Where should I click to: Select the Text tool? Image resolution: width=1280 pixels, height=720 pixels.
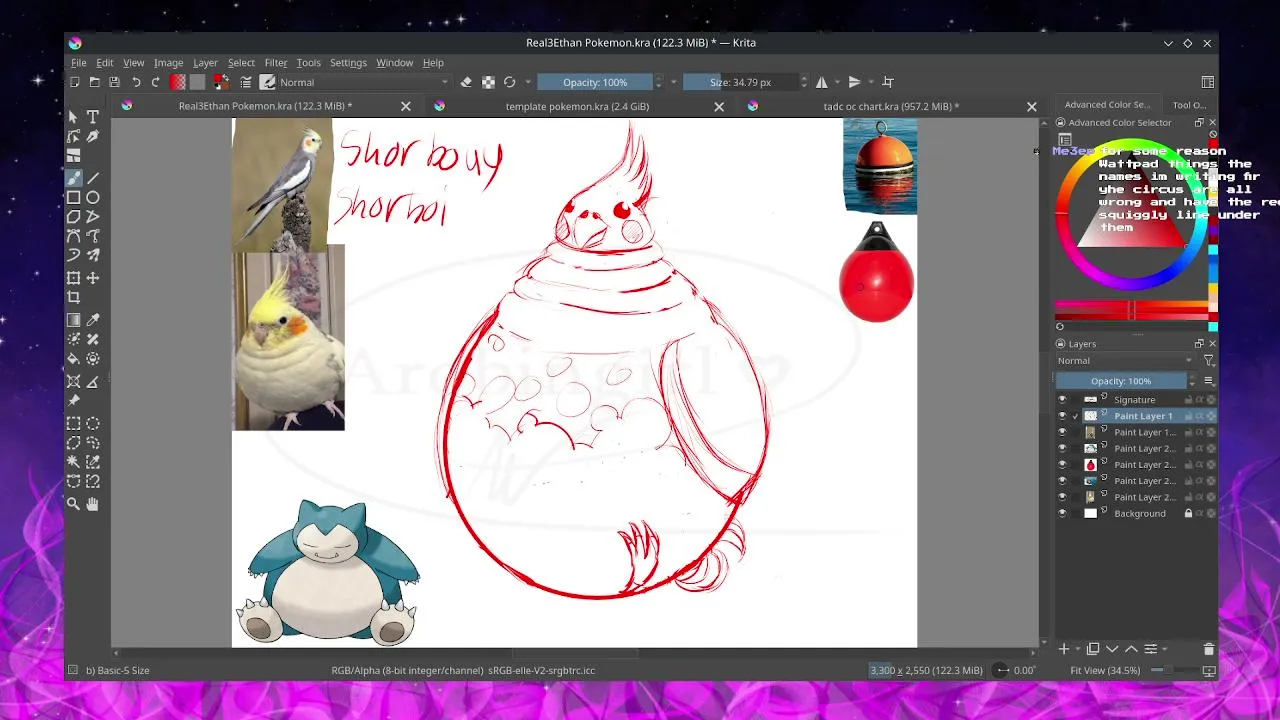(93, 117)
